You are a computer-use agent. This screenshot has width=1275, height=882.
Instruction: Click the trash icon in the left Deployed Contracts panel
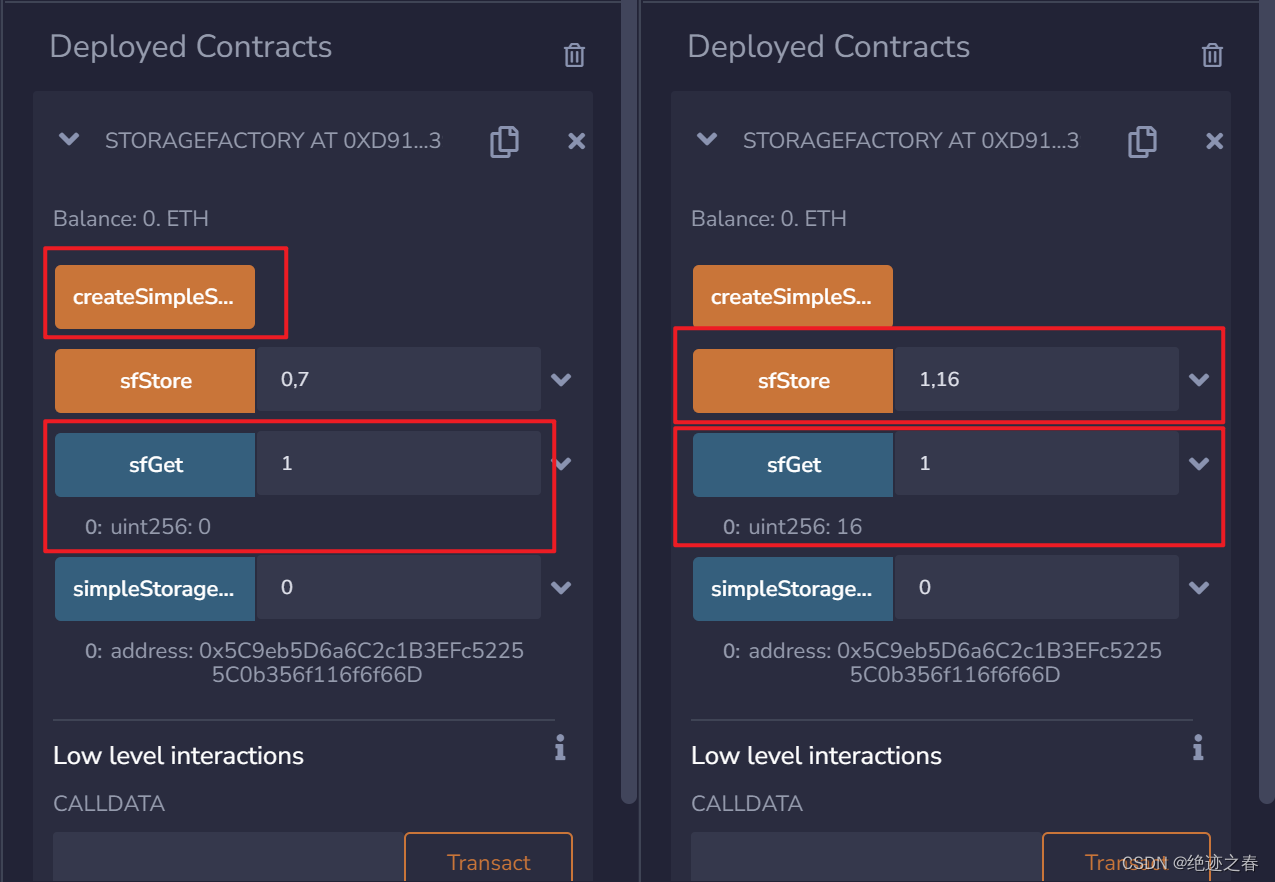coord(574,55)
